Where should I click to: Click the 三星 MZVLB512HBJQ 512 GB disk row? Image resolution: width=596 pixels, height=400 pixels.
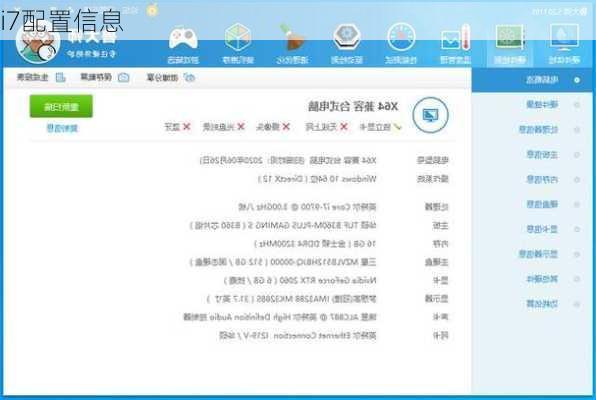click(x=283, y=262)
